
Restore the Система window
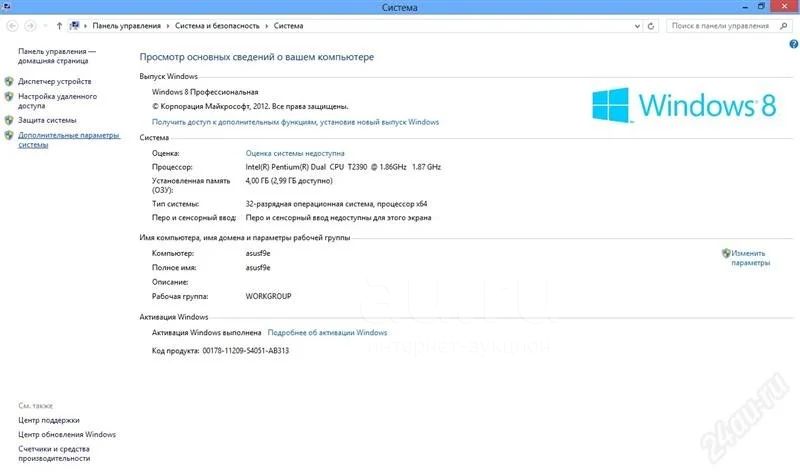pyautogui.click(x=761, y=7)
